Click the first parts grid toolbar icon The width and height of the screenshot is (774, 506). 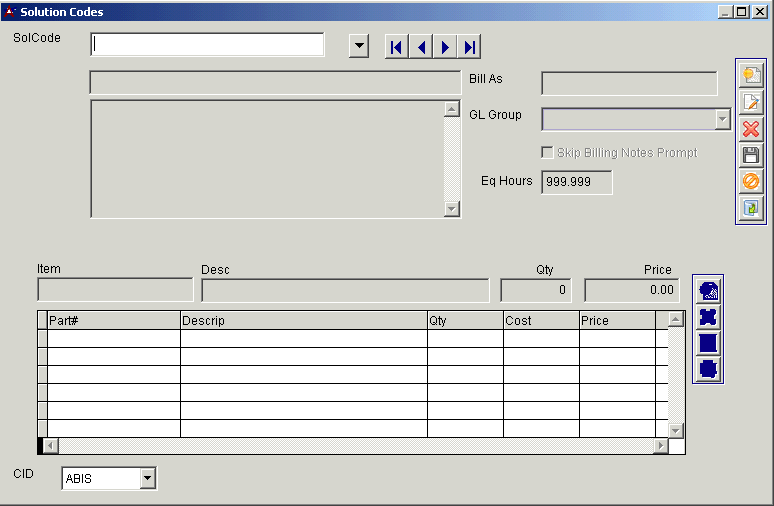[708, 291]
